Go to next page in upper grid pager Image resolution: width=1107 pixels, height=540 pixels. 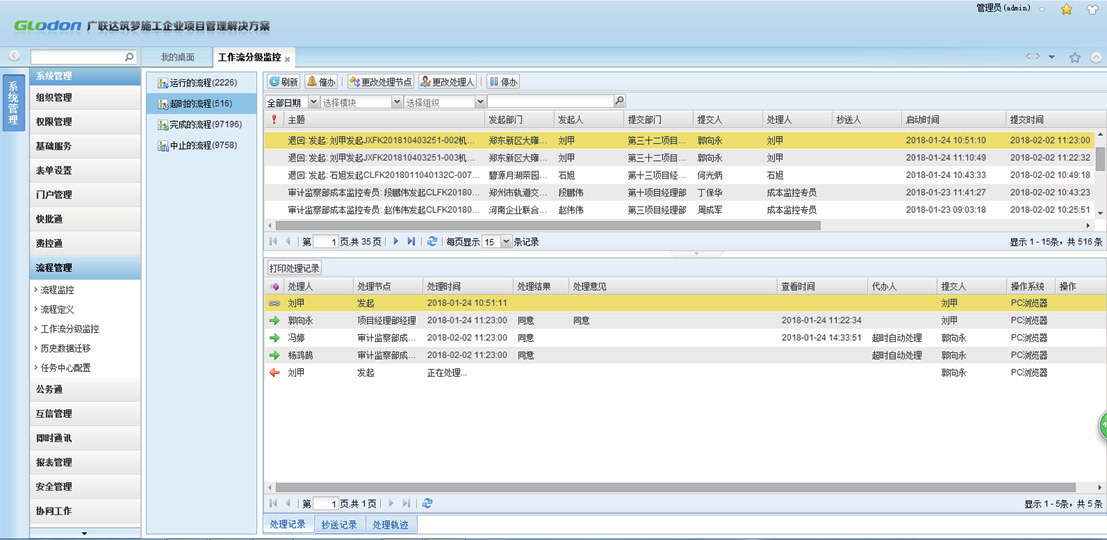point(396,242)
